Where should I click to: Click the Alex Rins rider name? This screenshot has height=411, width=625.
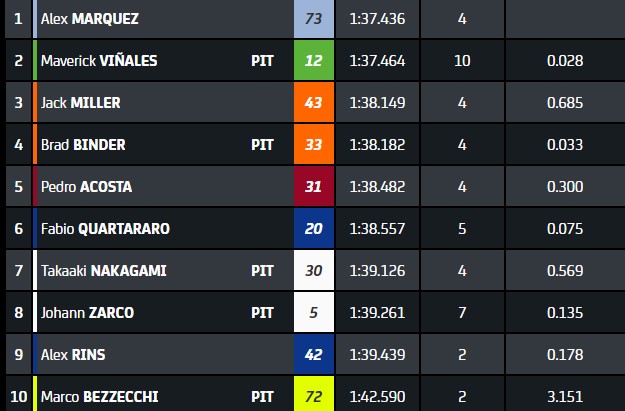(x=73, y=355)
